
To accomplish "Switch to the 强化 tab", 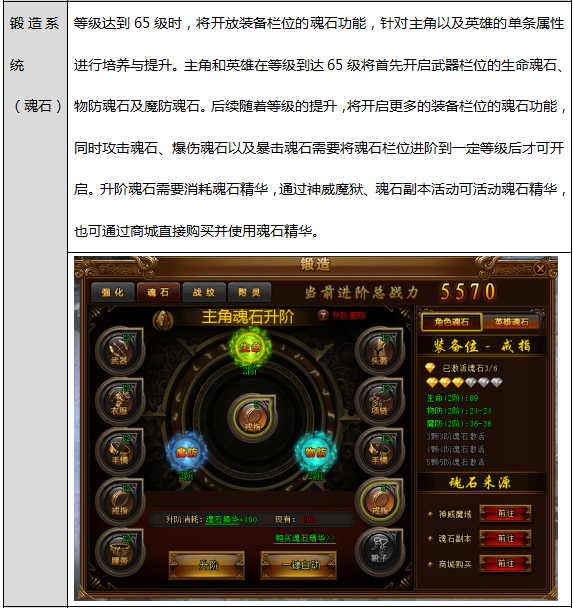I will coord(112,292).
